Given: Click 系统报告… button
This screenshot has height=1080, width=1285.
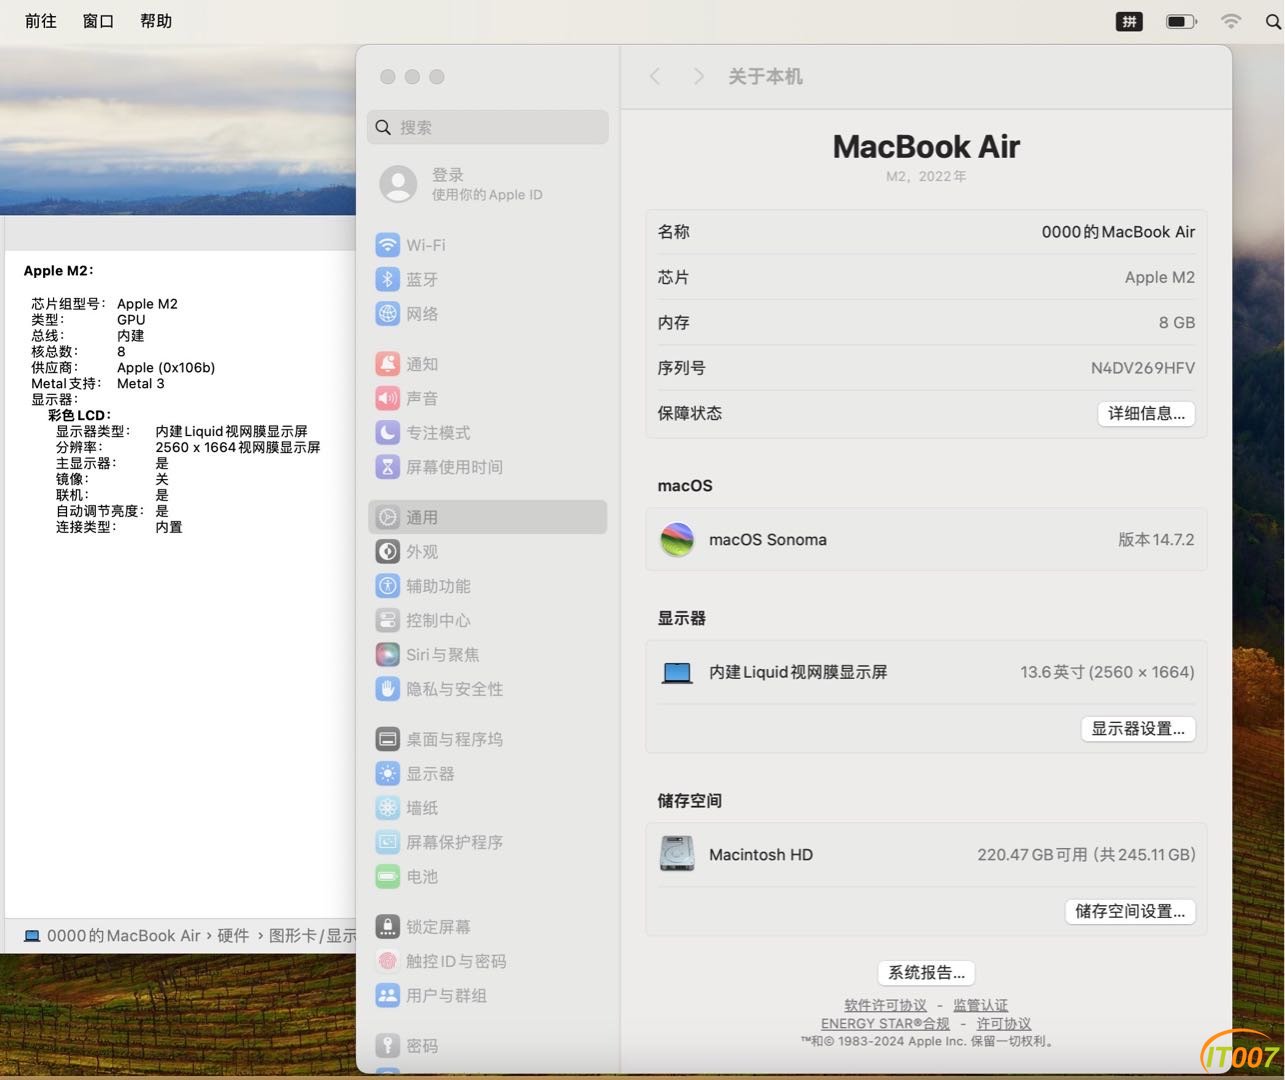Looking at the screenshot, I should click(926, 972).
